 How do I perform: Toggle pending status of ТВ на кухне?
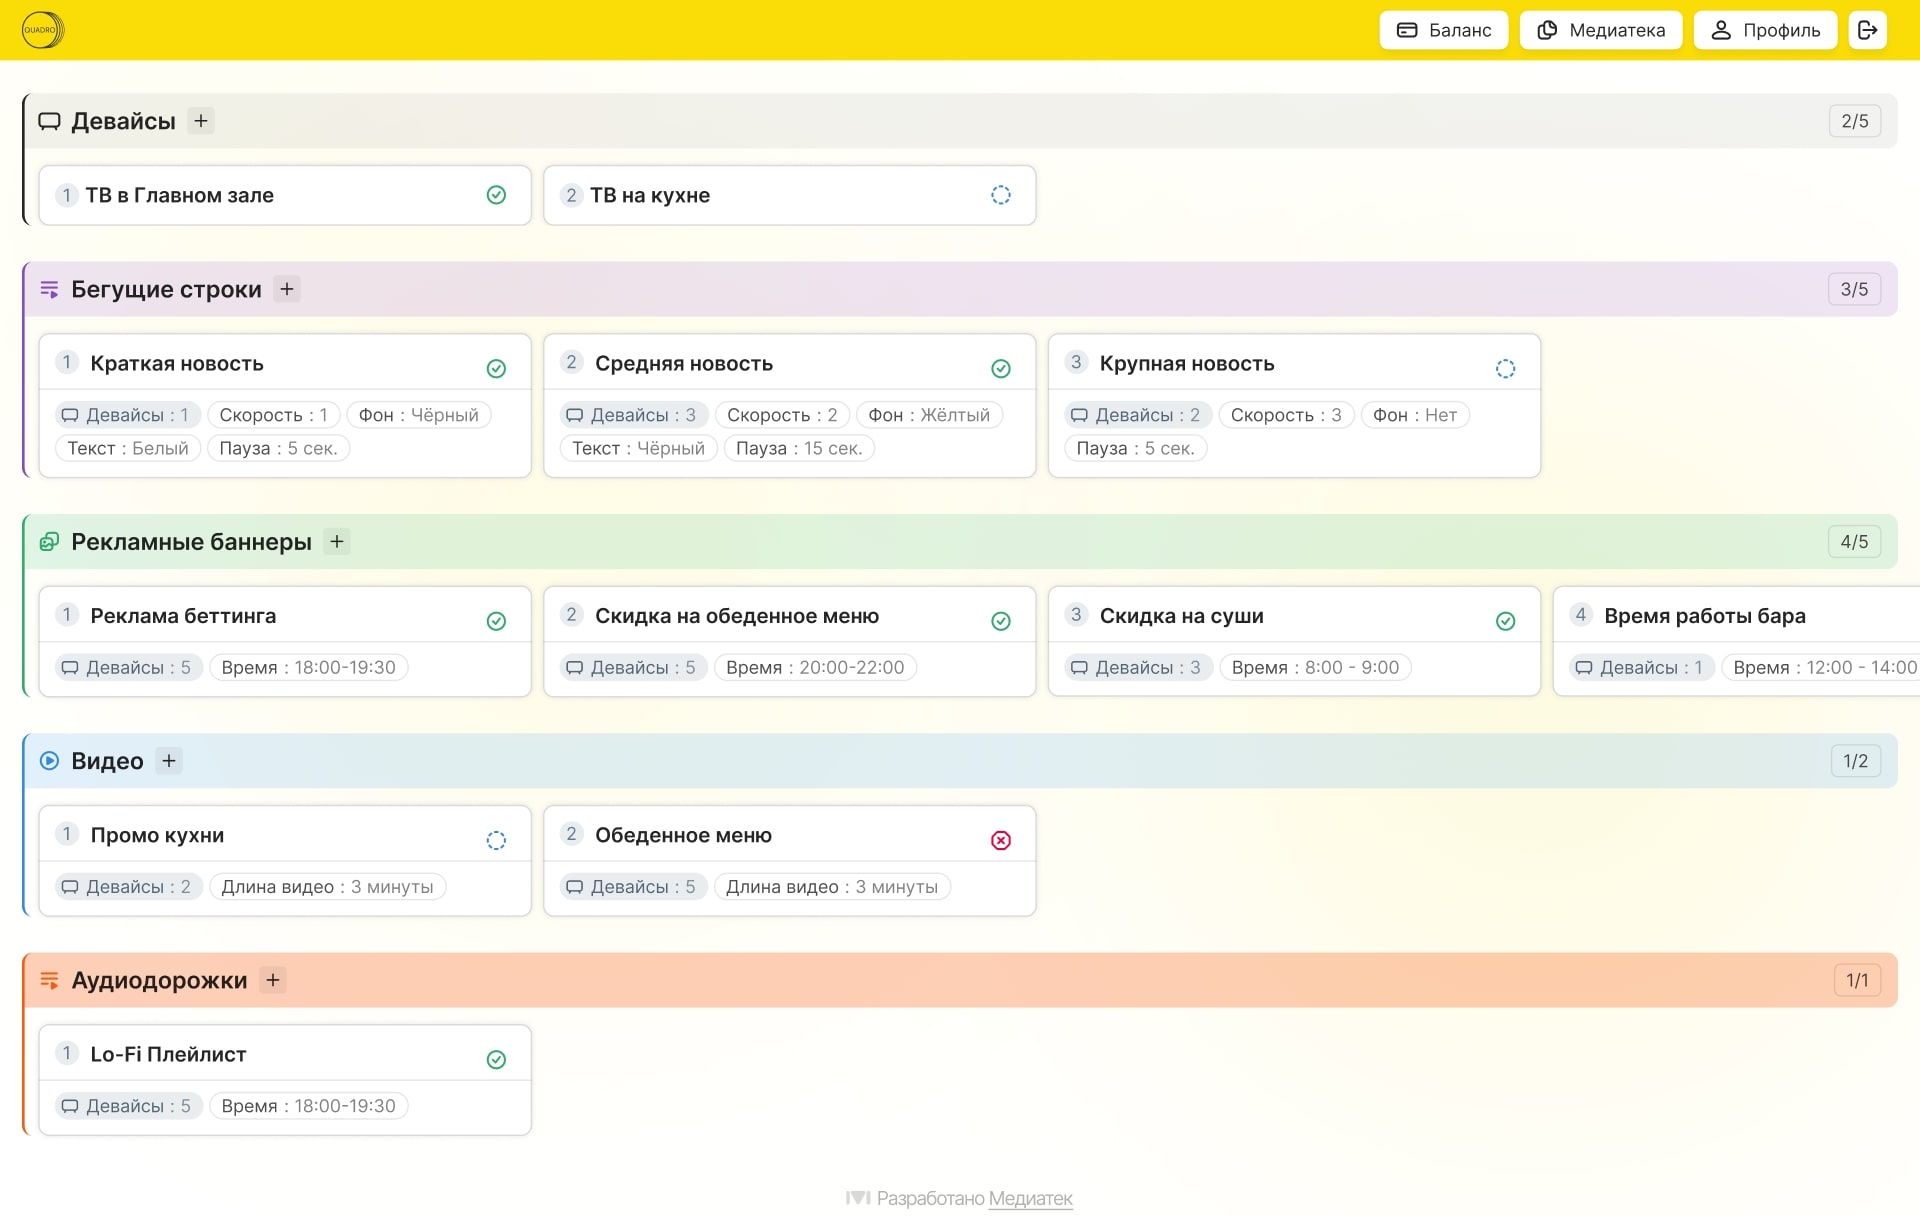coord(1000,195)
